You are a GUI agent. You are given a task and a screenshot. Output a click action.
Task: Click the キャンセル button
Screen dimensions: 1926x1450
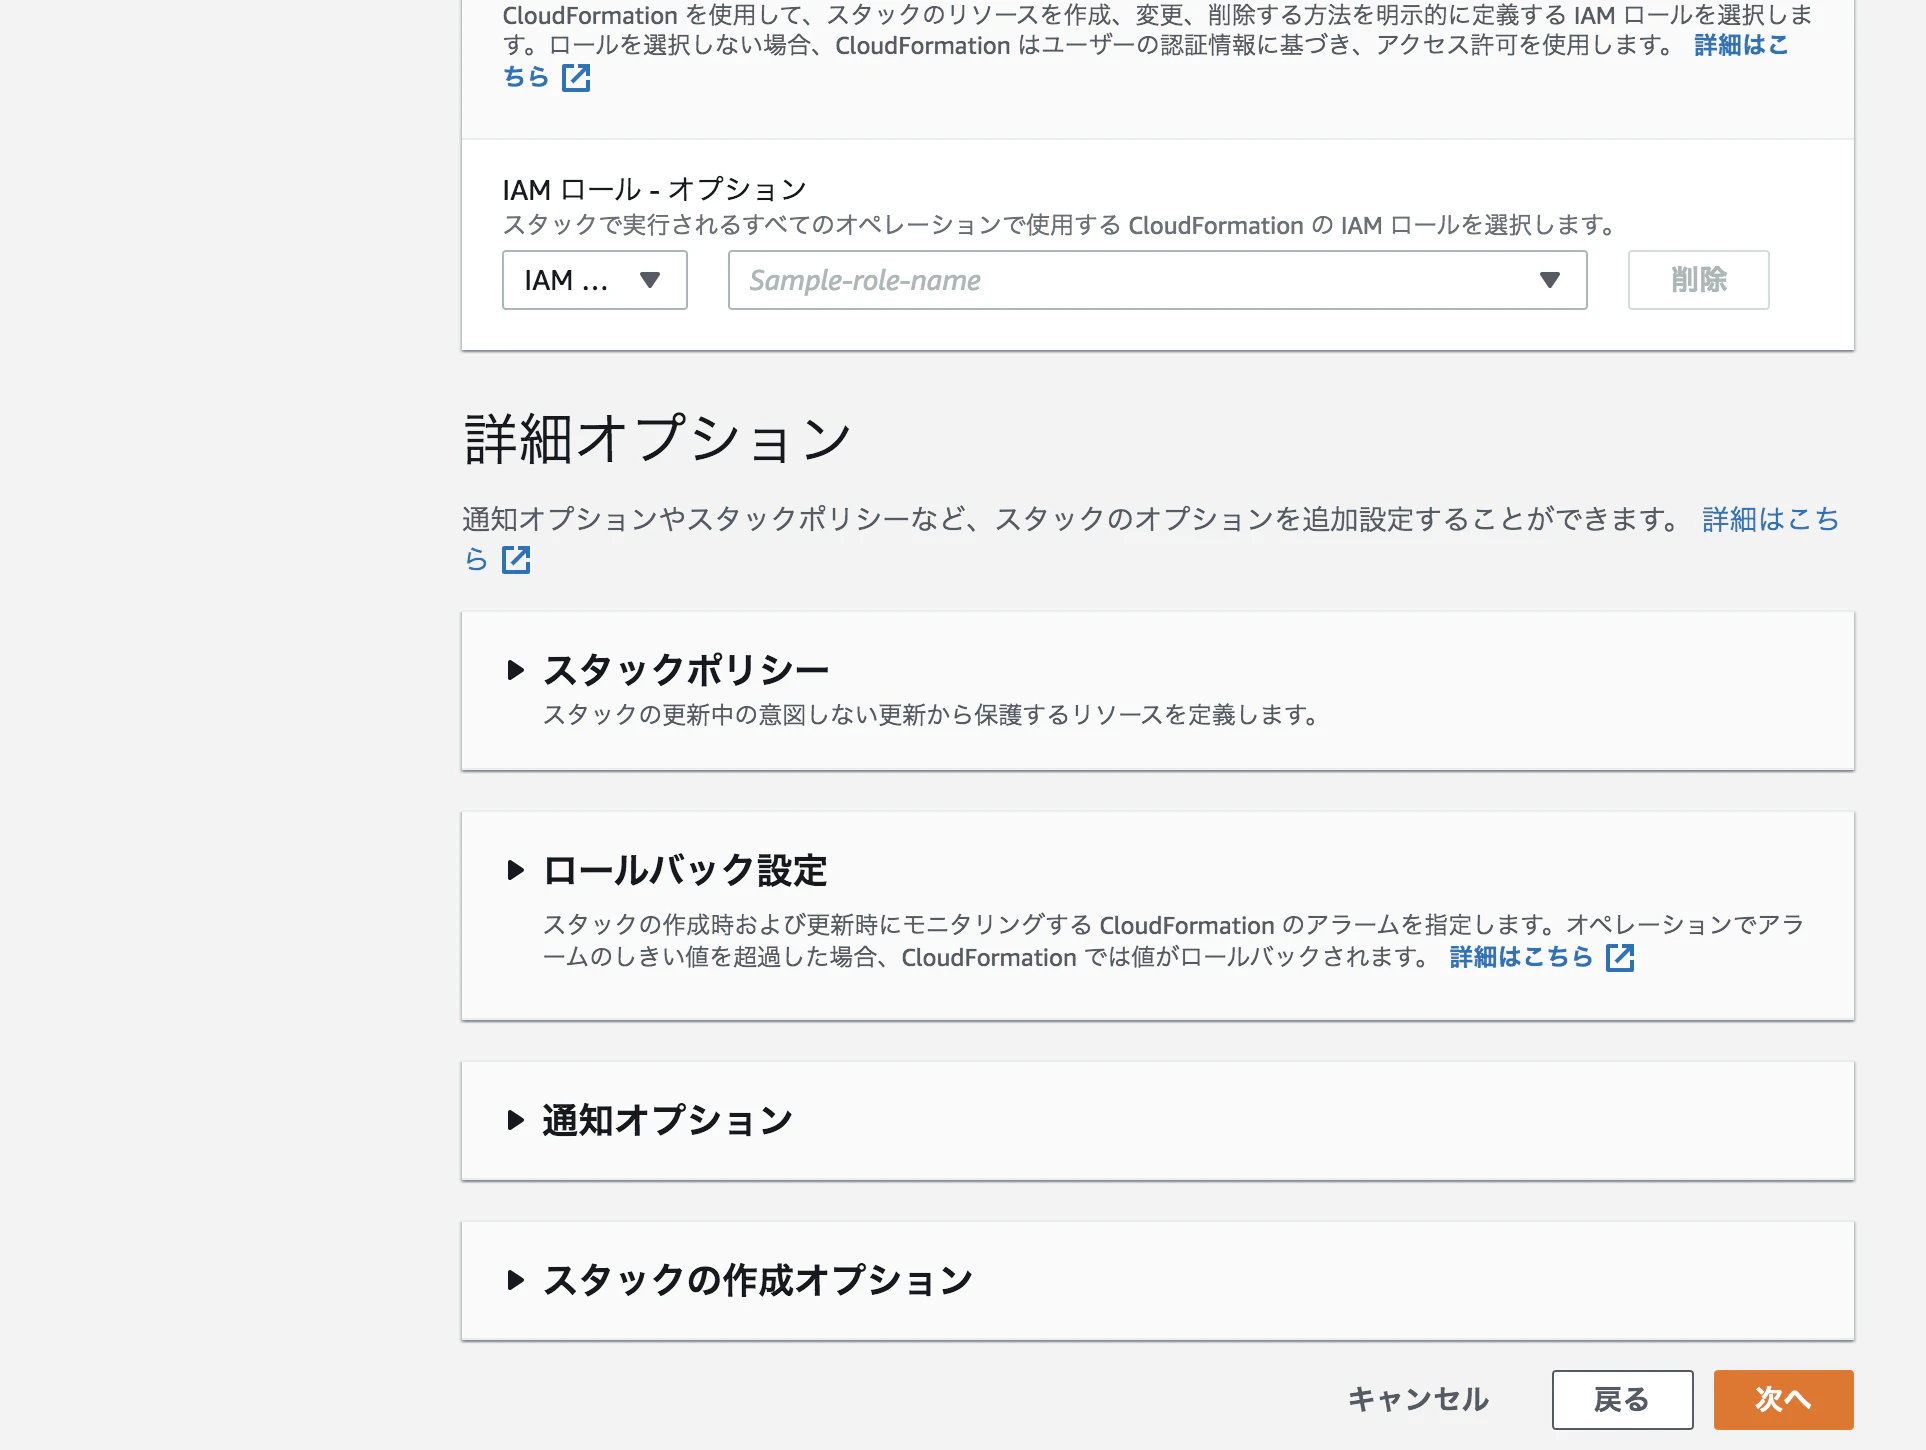coord(1418,1399)
